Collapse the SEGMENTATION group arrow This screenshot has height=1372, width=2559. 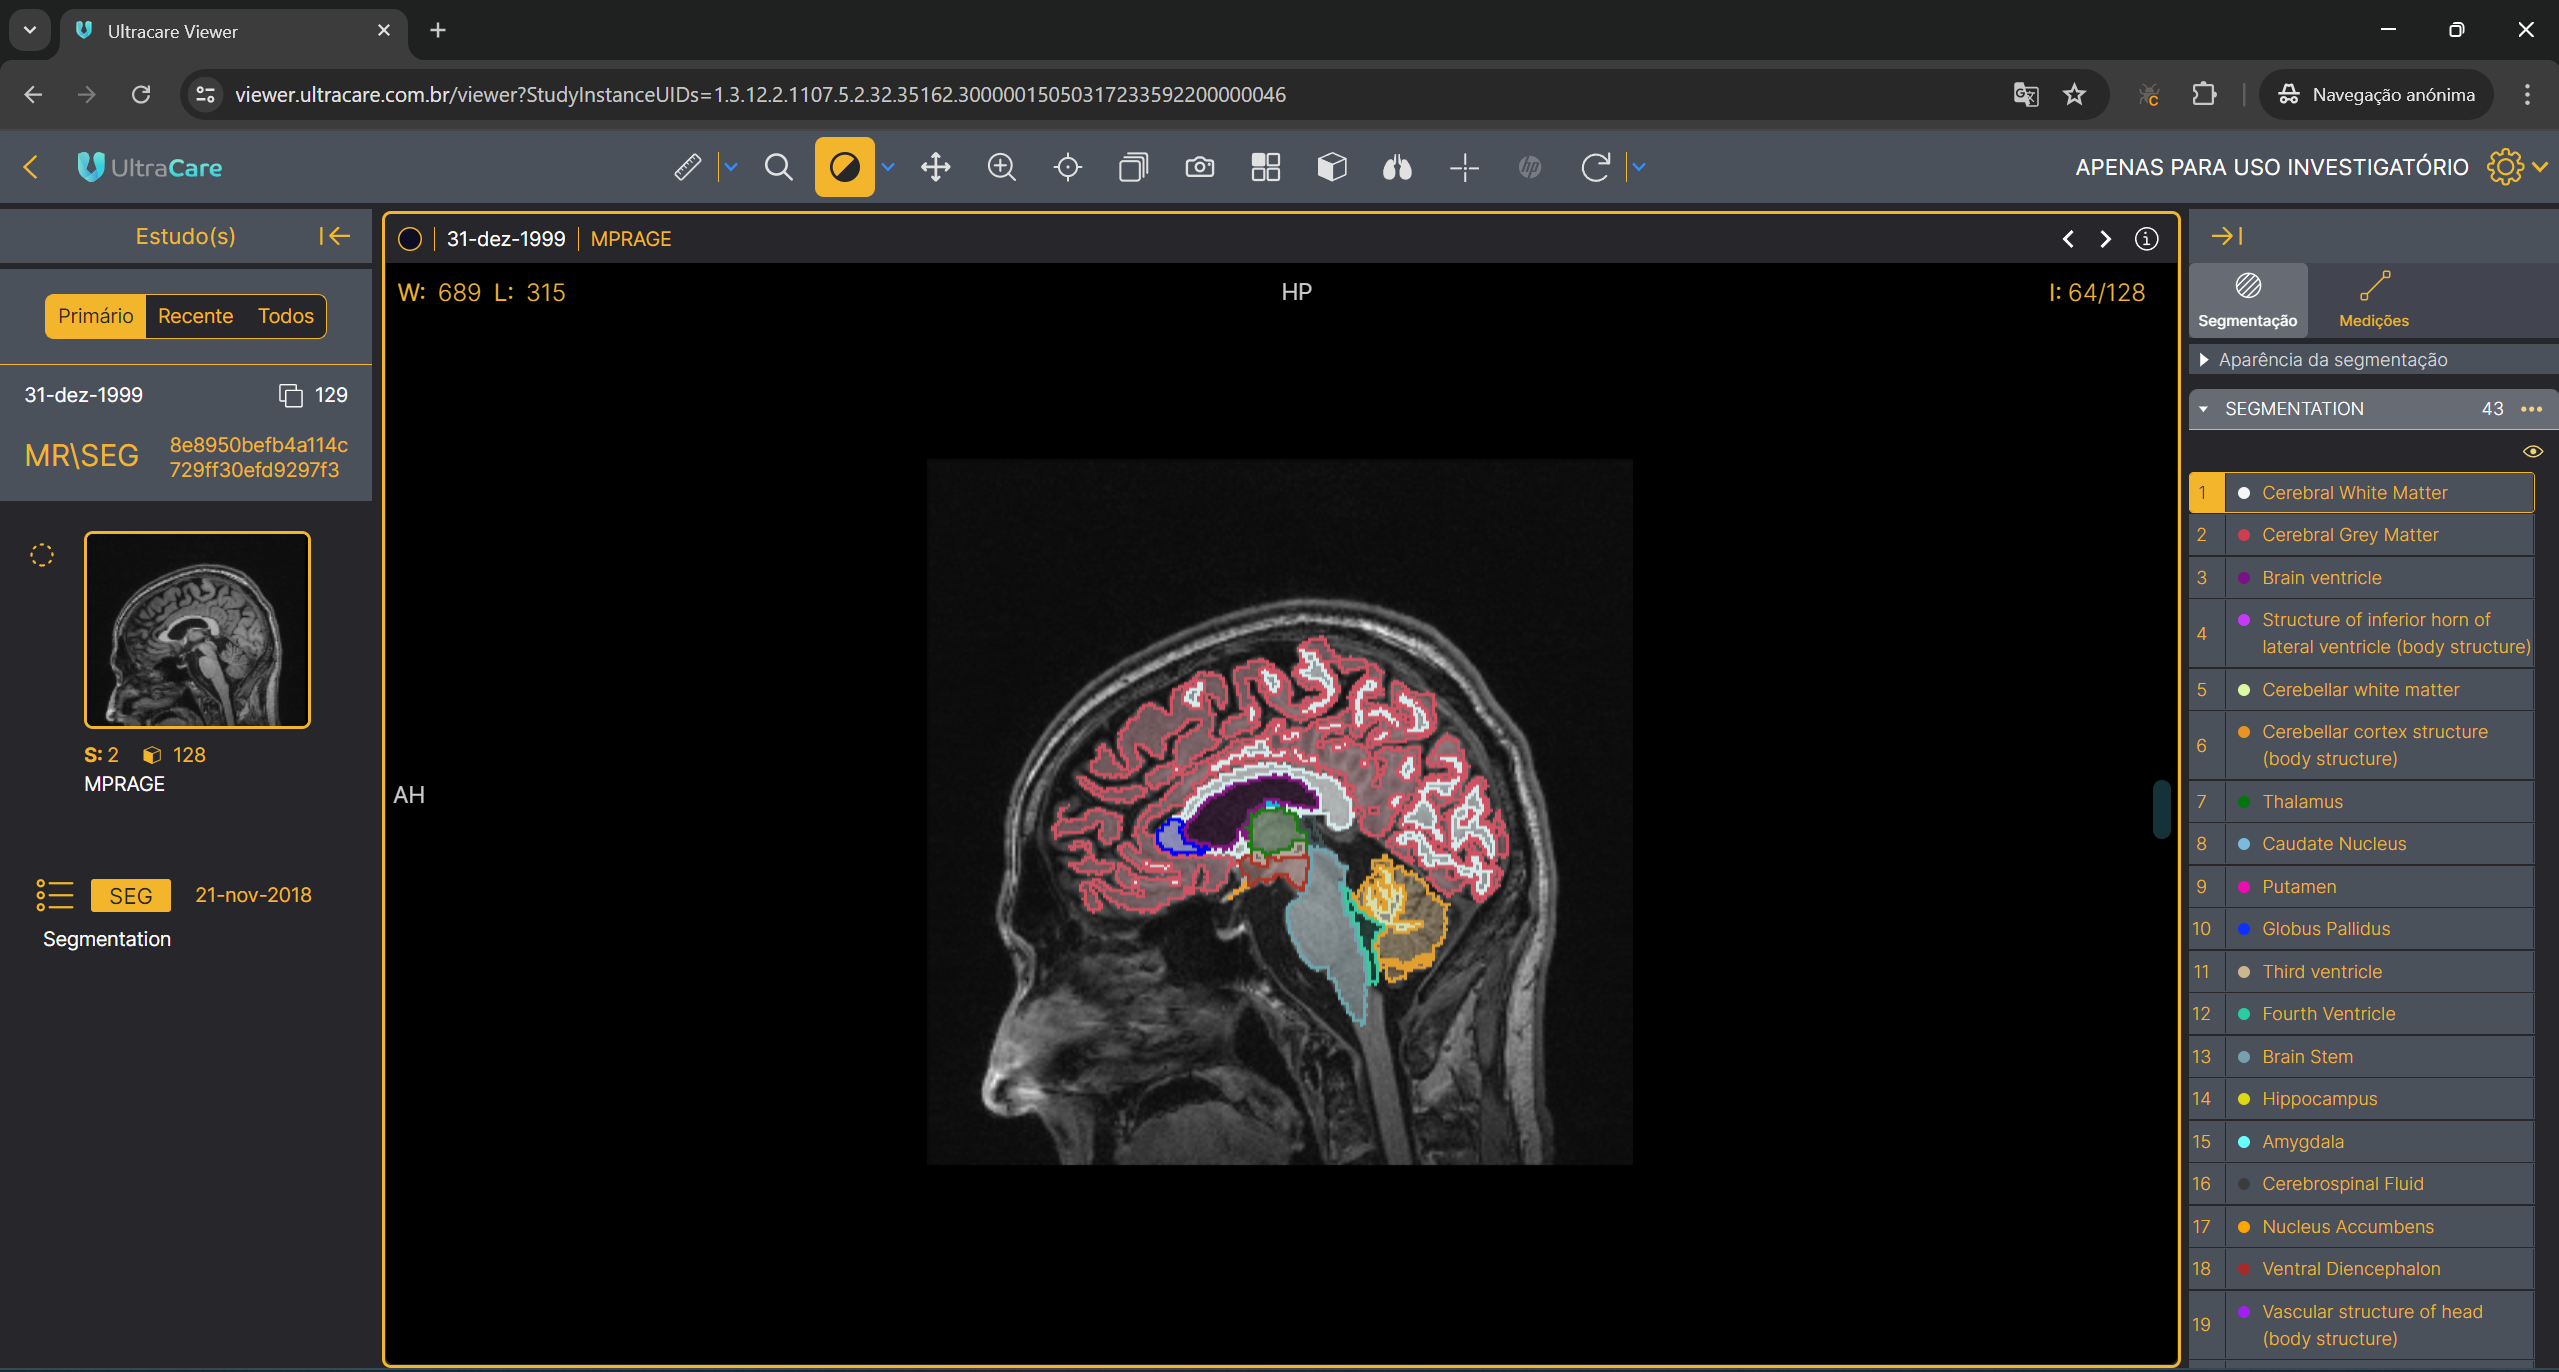point(2203,409)
